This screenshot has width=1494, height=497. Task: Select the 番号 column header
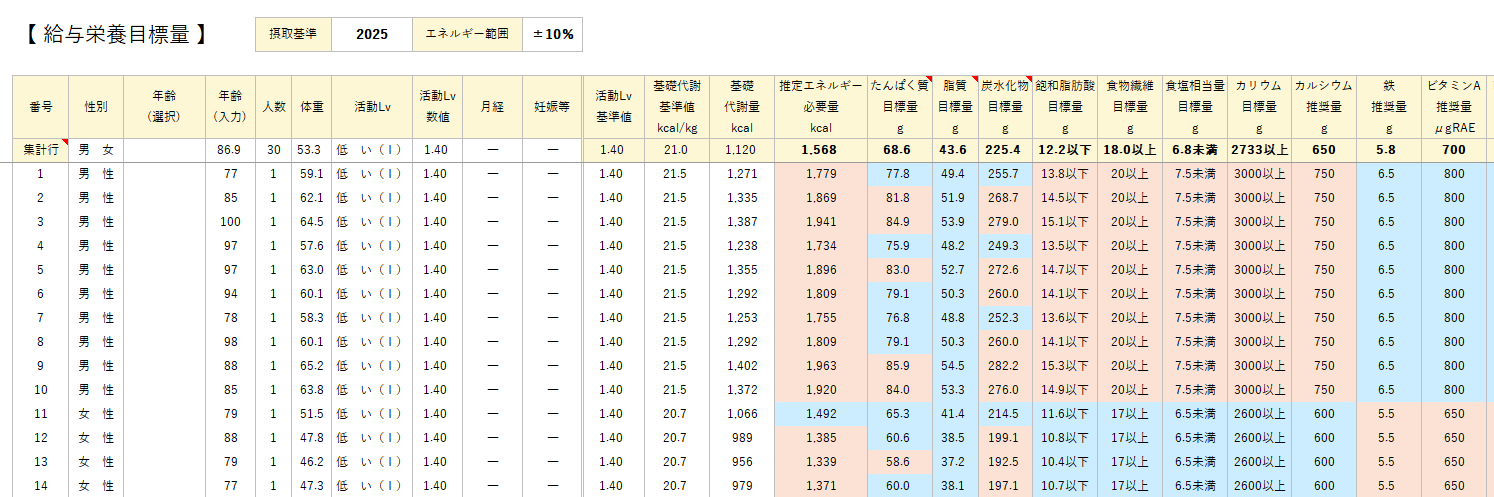41,106
